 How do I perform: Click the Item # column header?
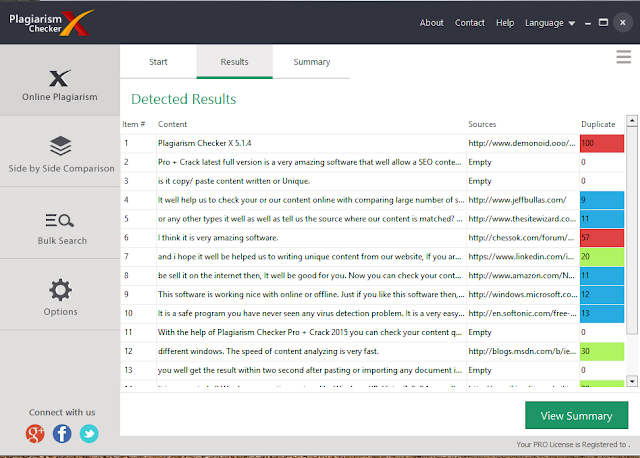[133, 124]
